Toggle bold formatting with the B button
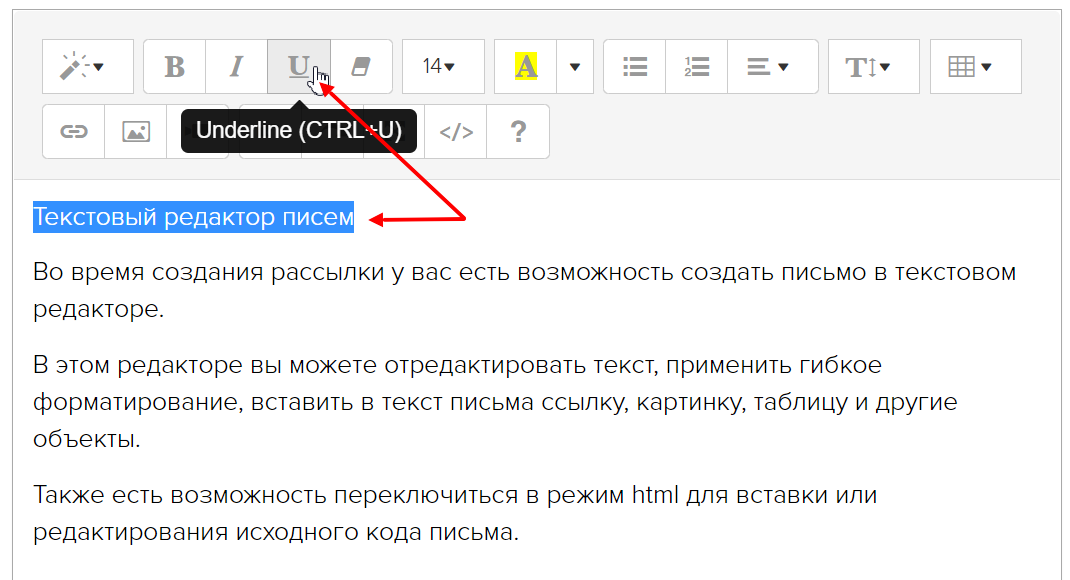Viewport: 1070px width, 580px height. 175,67
